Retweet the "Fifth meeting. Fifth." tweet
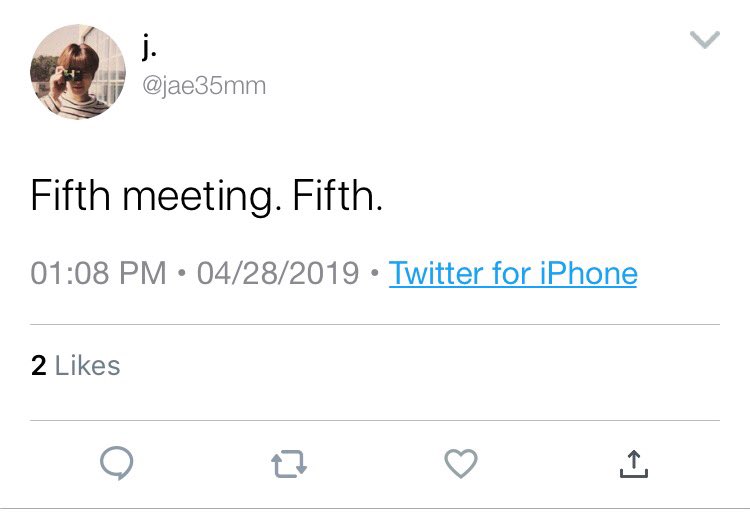 [289, 464]
